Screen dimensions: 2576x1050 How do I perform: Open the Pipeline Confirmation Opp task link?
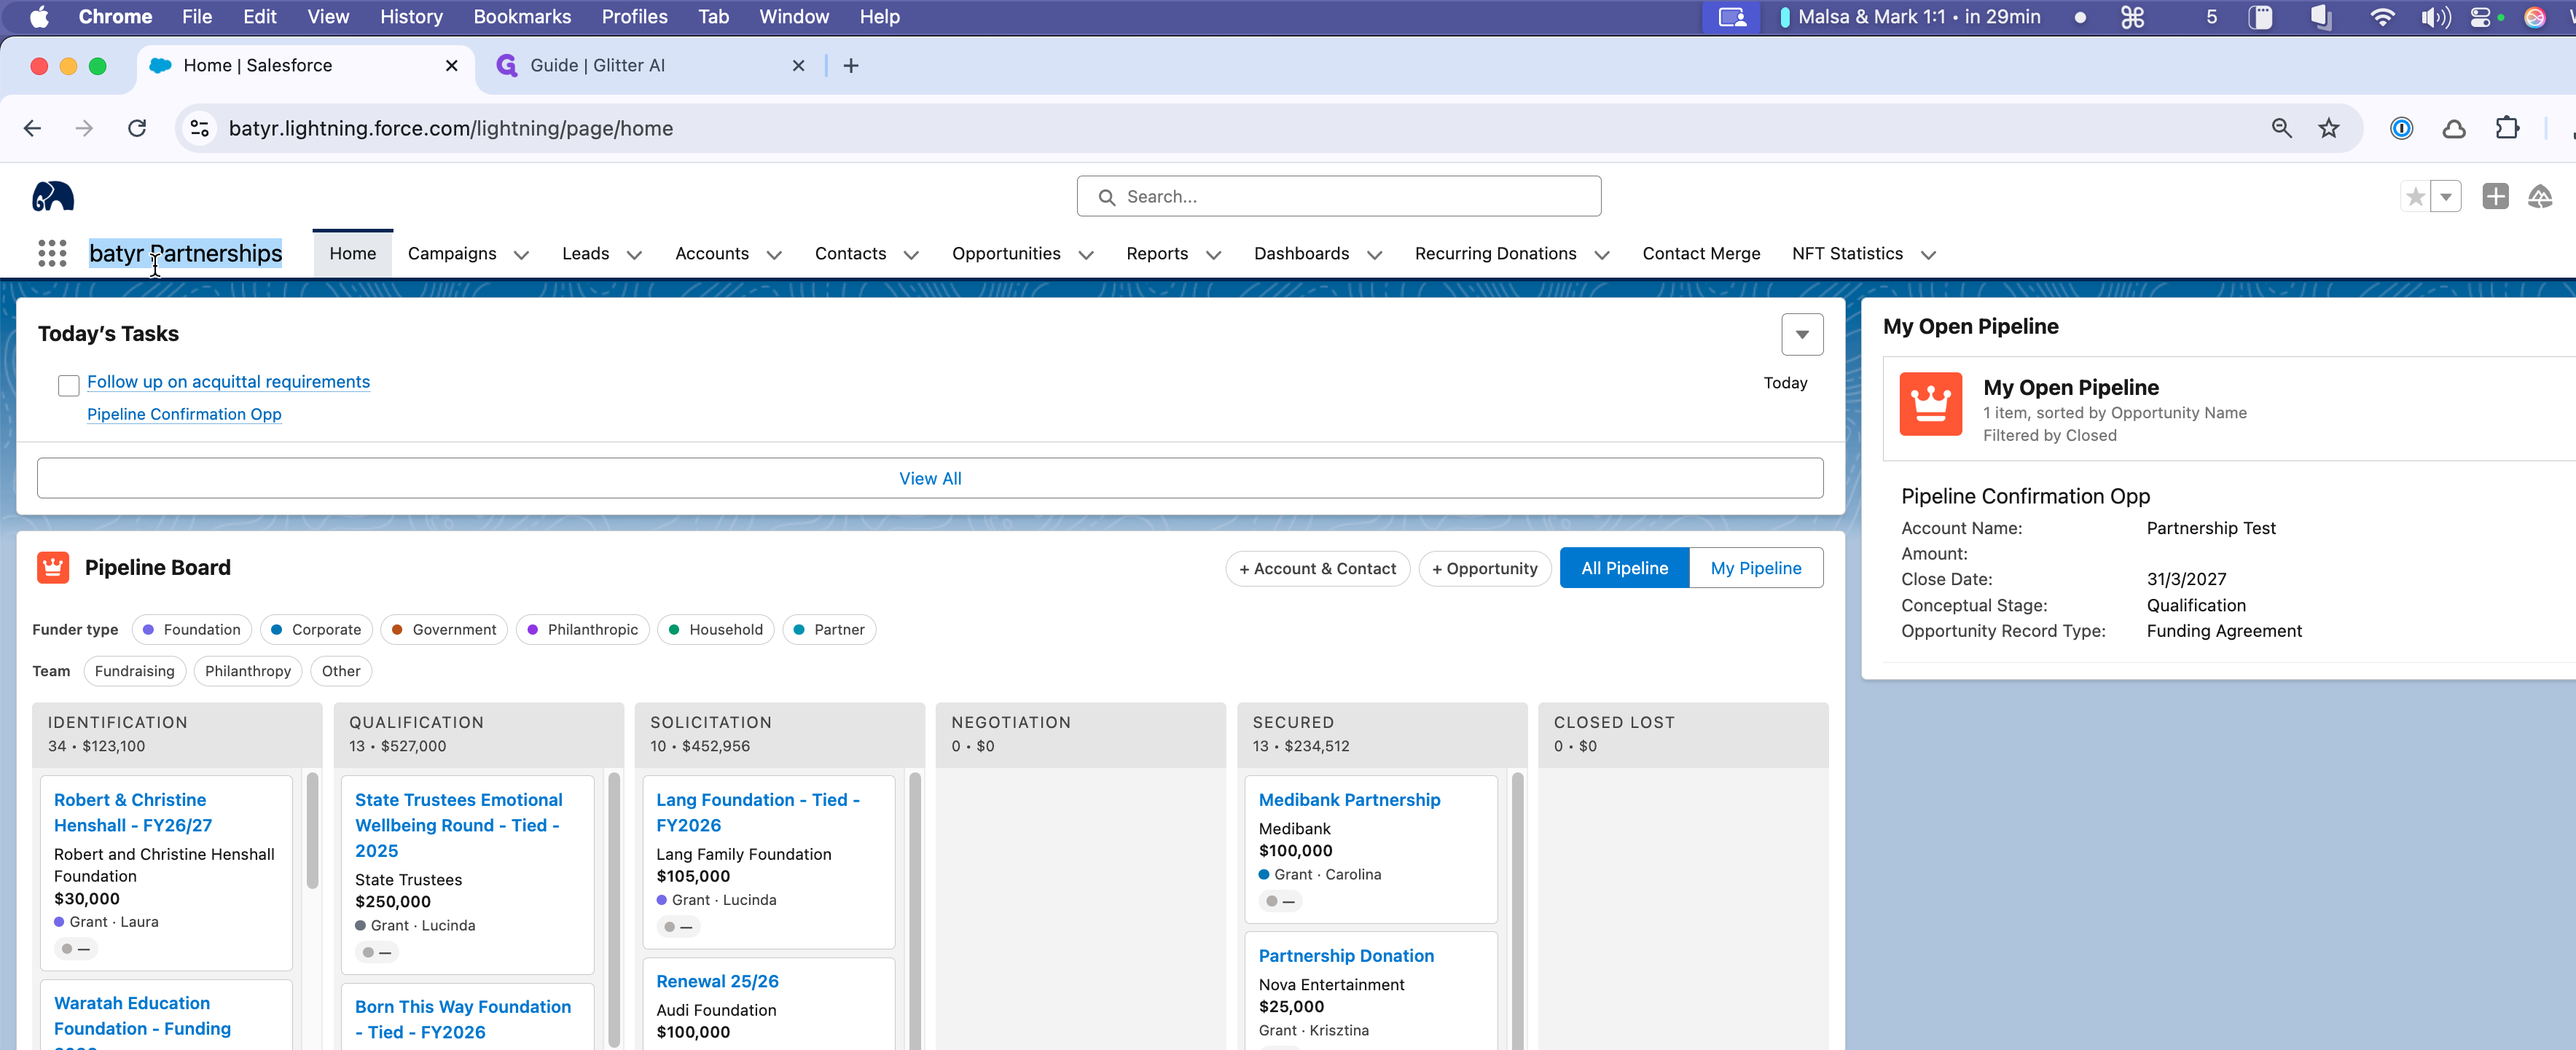(x=184, y=414)
